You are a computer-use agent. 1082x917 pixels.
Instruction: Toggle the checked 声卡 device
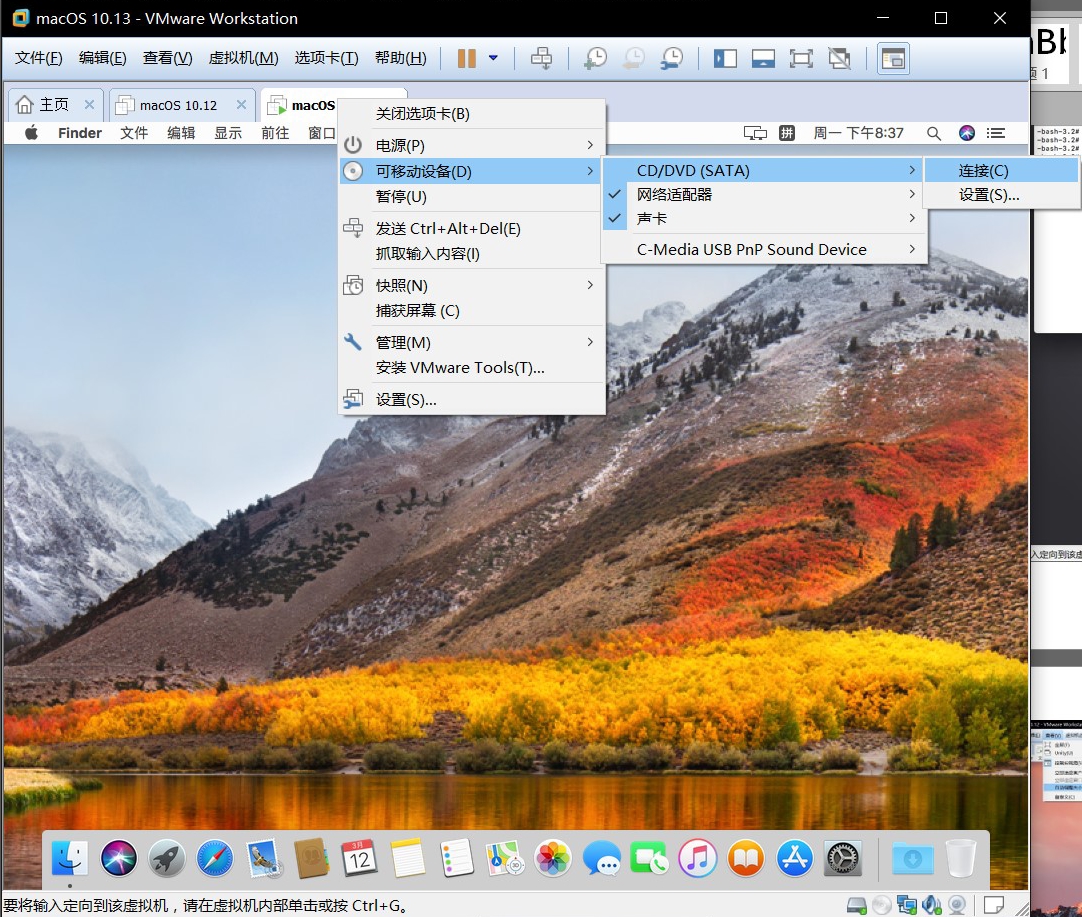[764, 219]
